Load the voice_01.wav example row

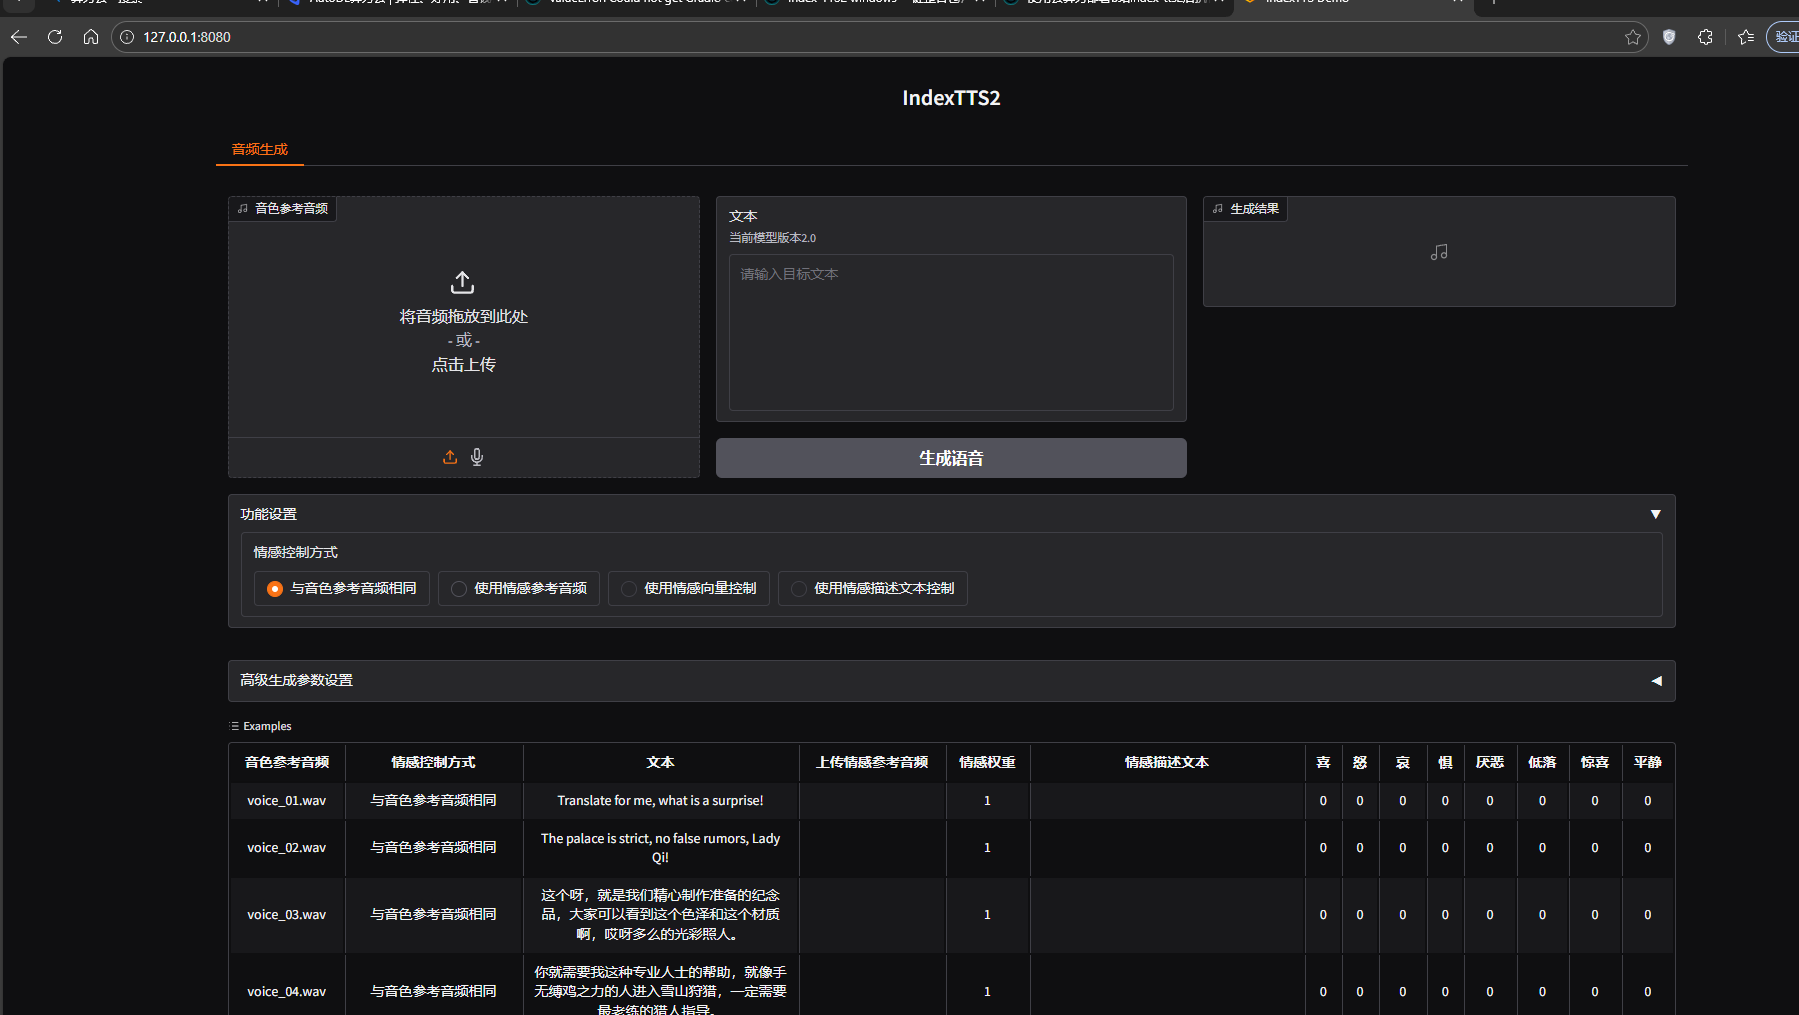[287, 801]
